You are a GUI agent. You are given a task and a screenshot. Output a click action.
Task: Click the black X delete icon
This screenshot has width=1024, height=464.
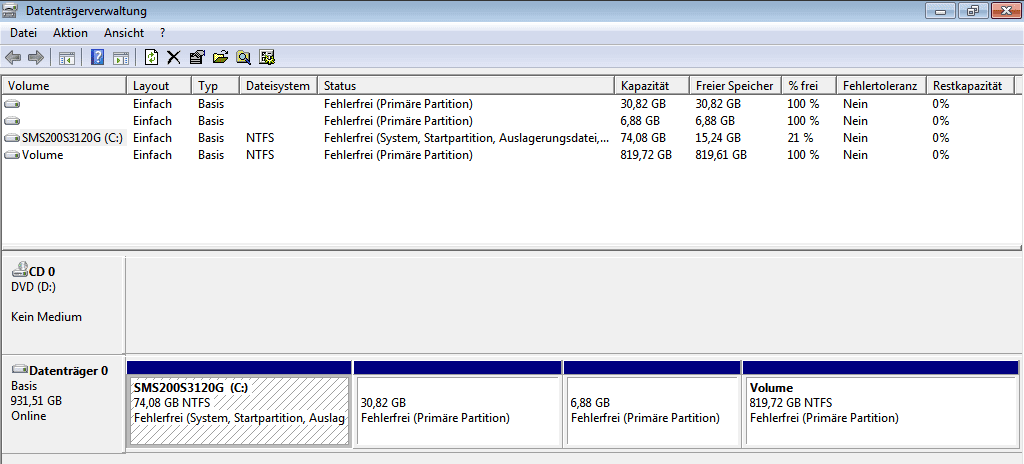[x=173, y=58]
